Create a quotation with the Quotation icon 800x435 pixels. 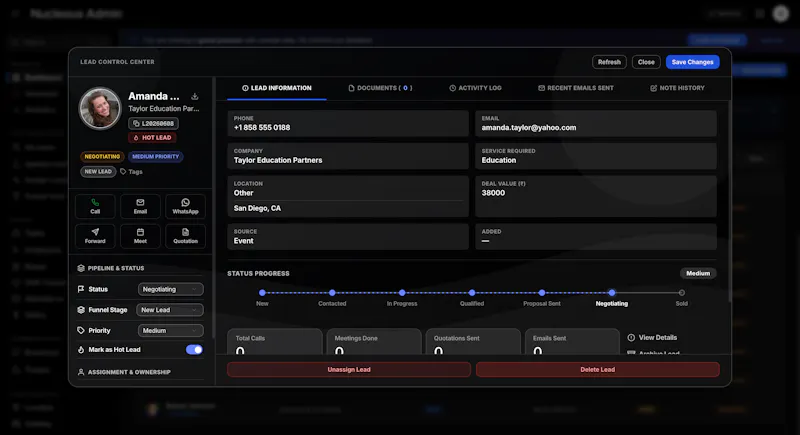[185, 232]
